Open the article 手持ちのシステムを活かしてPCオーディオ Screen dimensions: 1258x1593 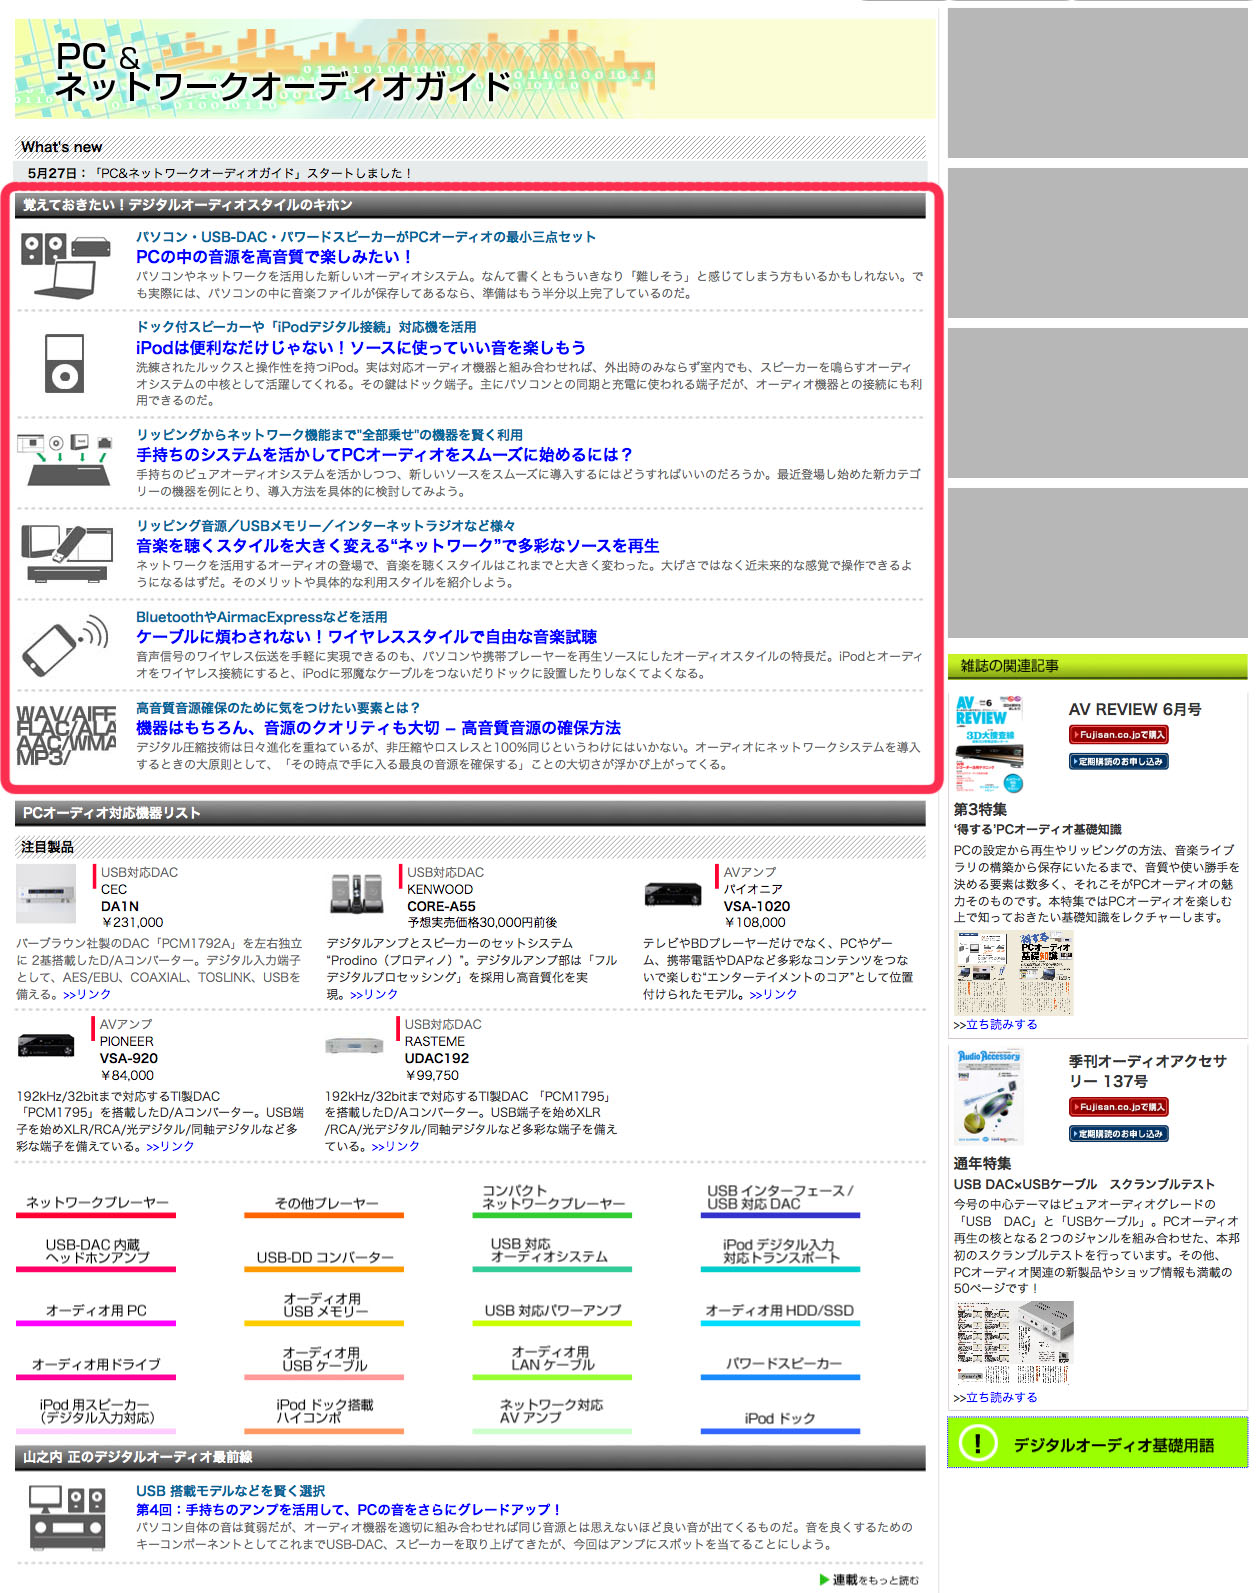384,455
